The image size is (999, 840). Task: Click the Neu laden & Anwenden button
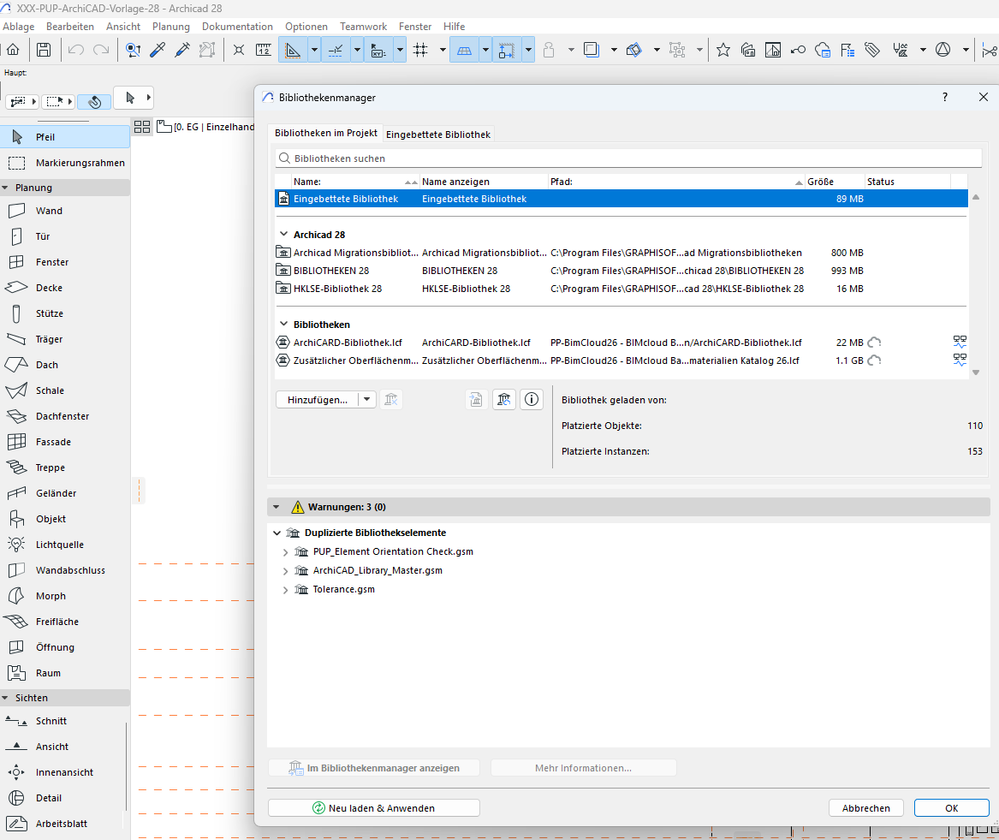point(374,808)
